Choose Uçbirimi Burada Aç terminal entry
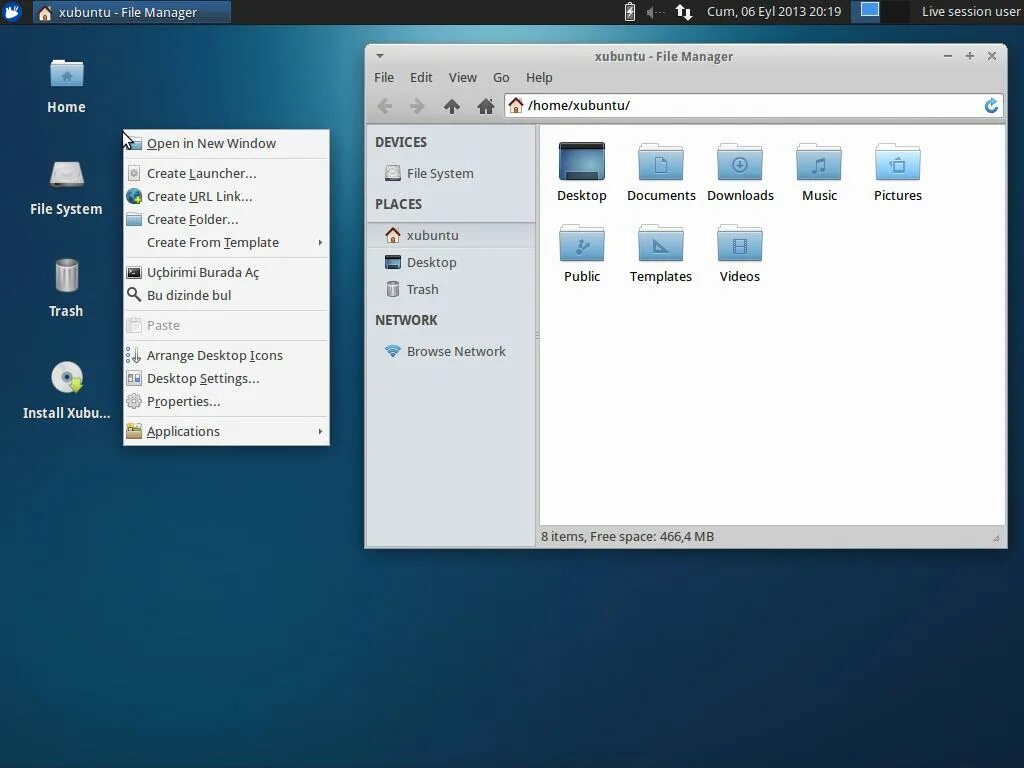1024x768 pixels. coord(227,272)
